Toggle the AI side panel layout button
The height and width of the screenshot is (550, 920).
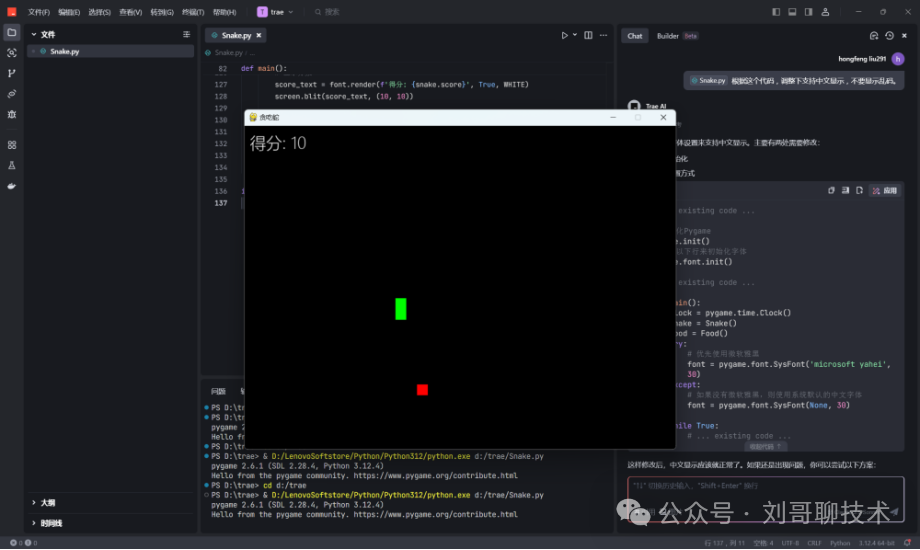[808, 12]
